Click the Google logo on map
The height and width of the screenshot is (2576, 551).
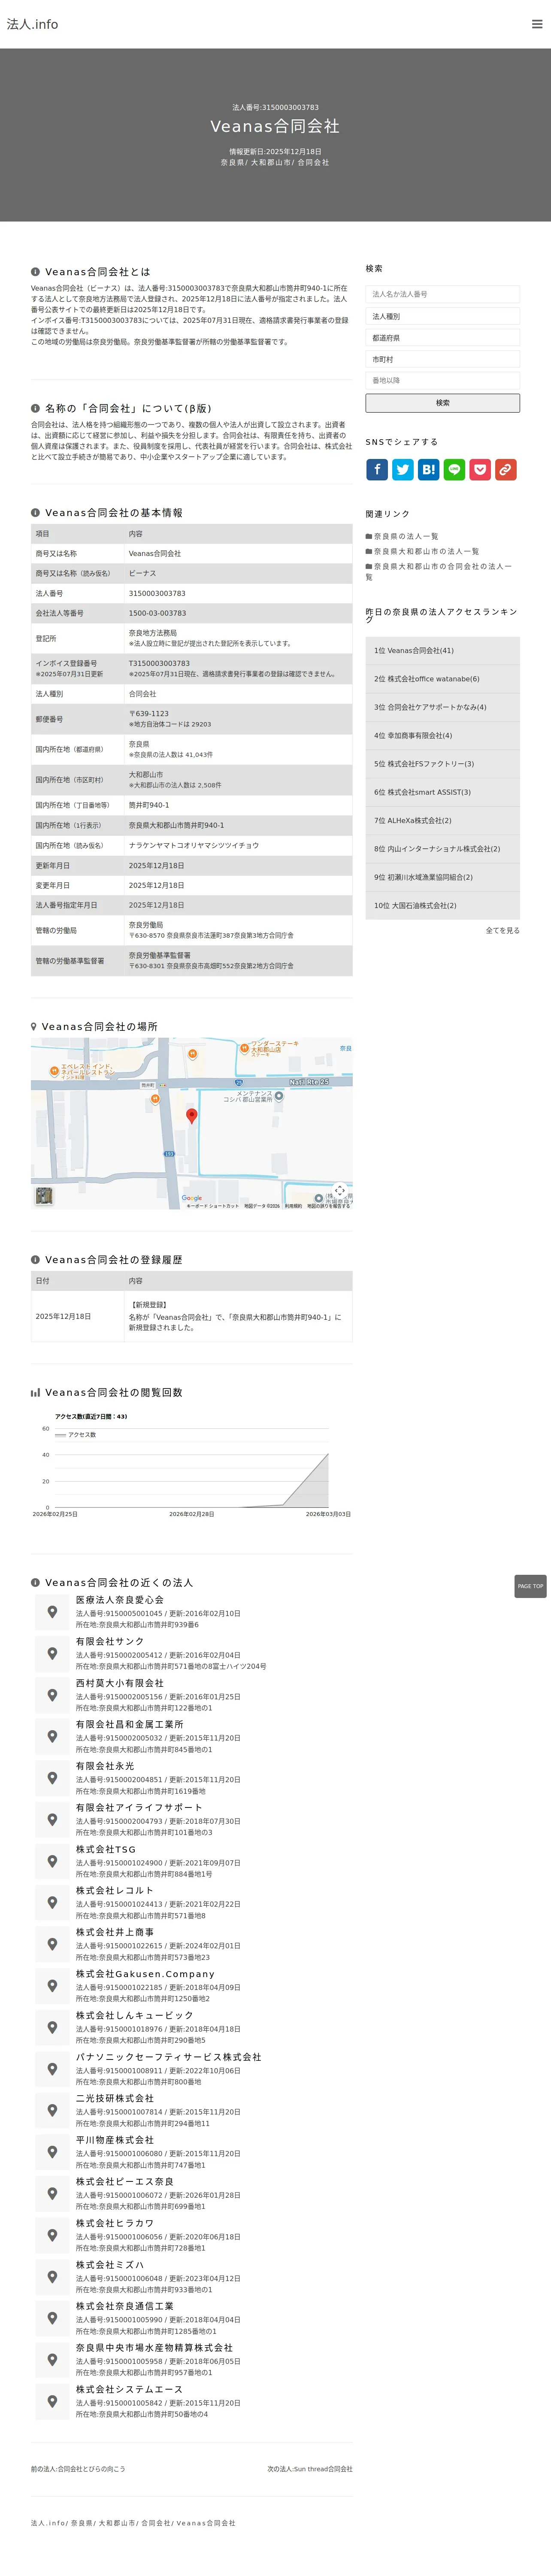point(192,1198)
